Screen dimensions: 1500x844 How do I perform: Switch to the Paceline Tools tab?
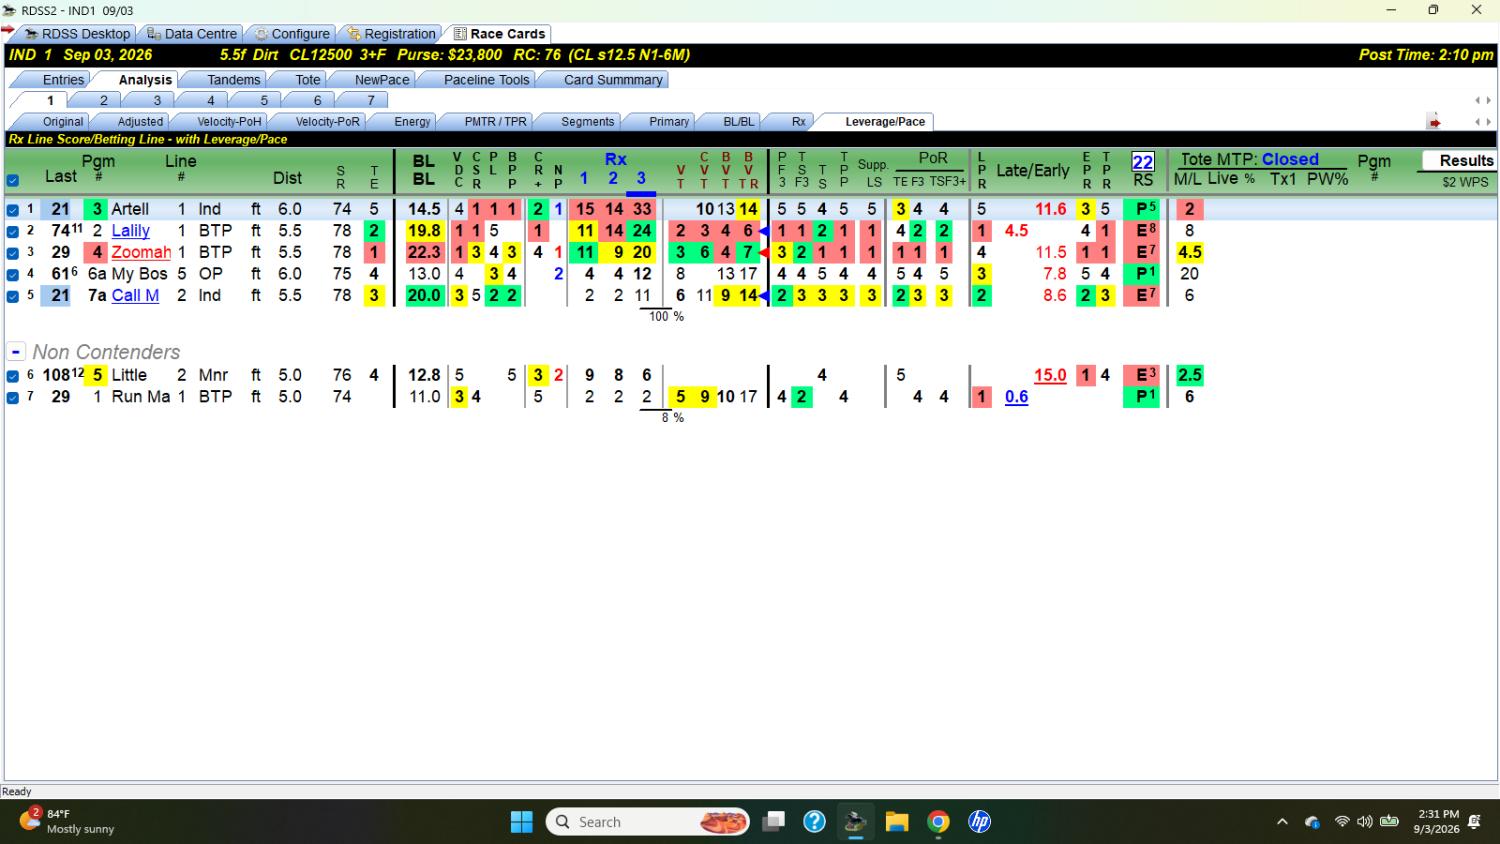coord(486,80)
